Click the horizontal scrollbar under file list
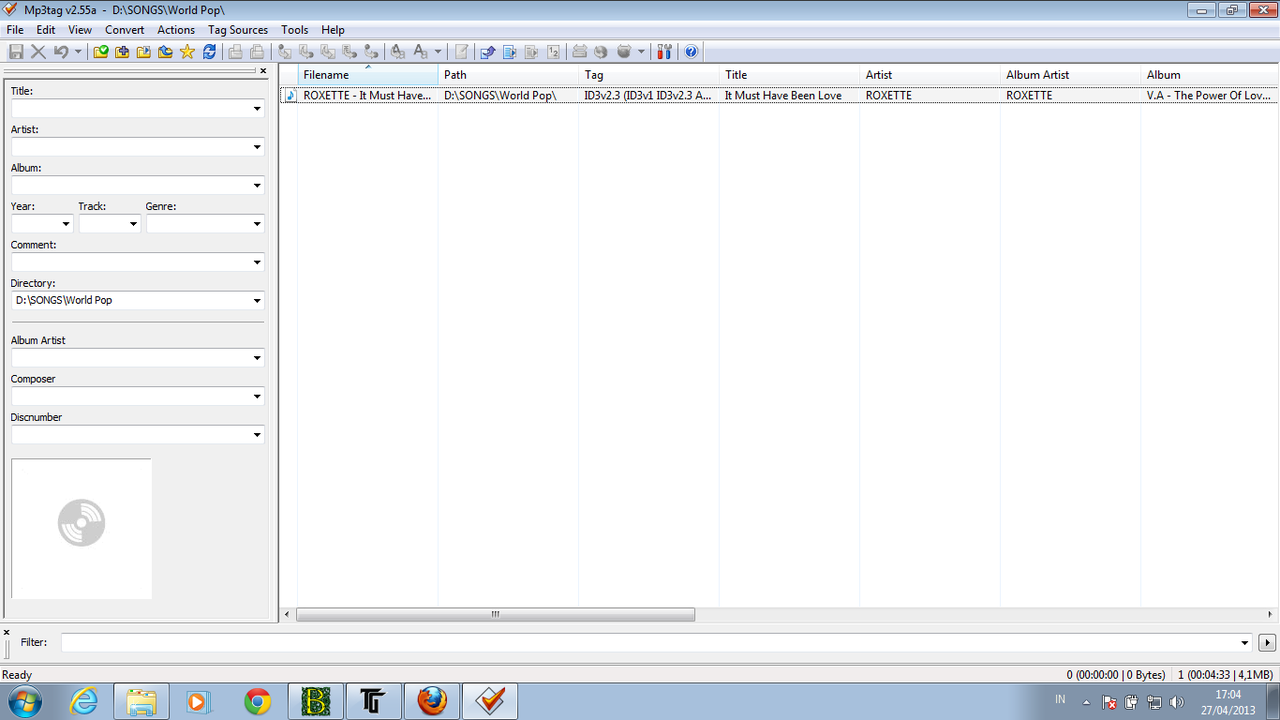The height and width of the screenshot is (720, 1280). [x=495, y=615]
